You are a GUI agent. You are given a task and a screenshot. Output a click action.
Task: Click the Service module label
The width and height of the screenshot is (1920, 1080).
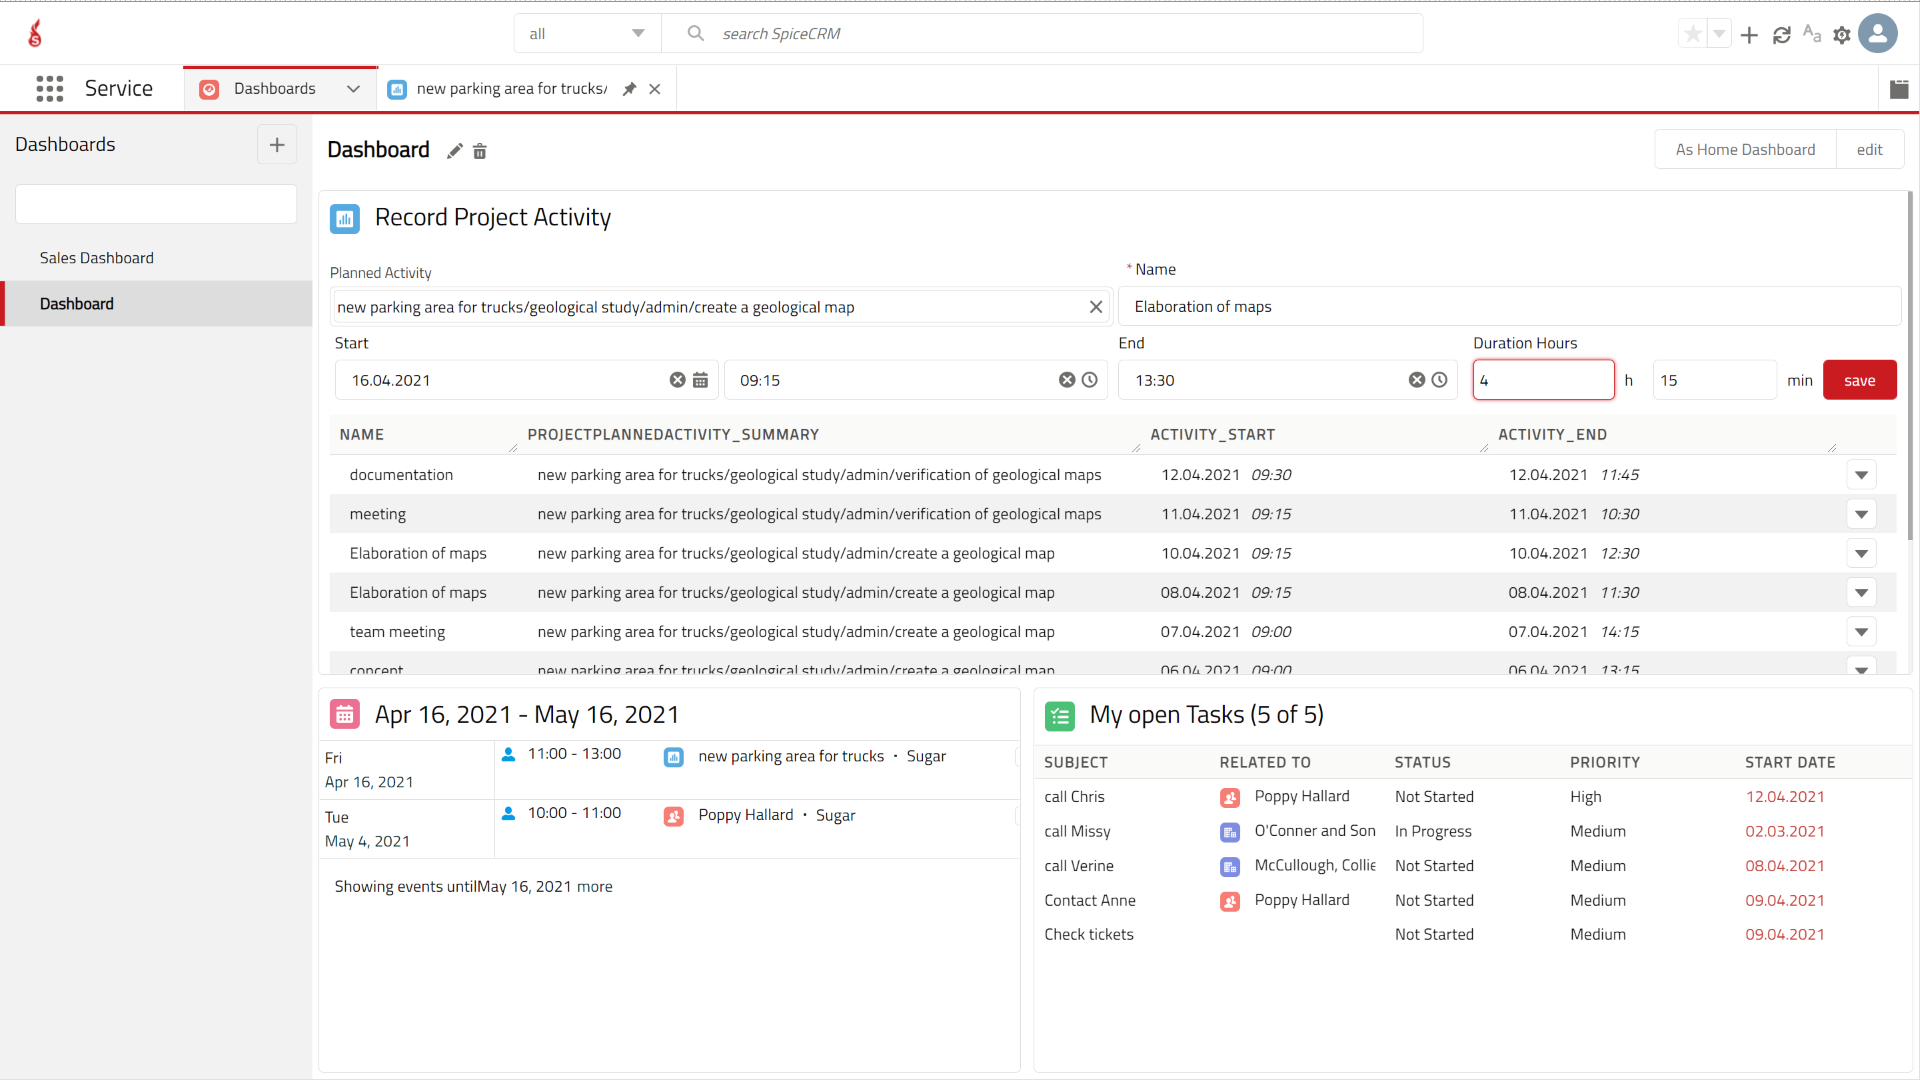(119, 88)
